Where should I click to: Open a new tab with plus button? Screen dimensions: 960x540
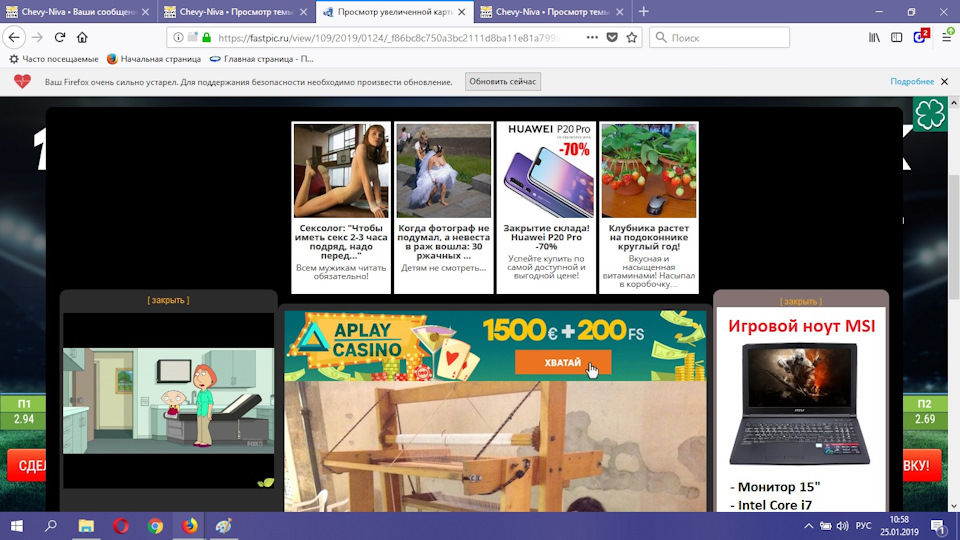coord(643,11)
